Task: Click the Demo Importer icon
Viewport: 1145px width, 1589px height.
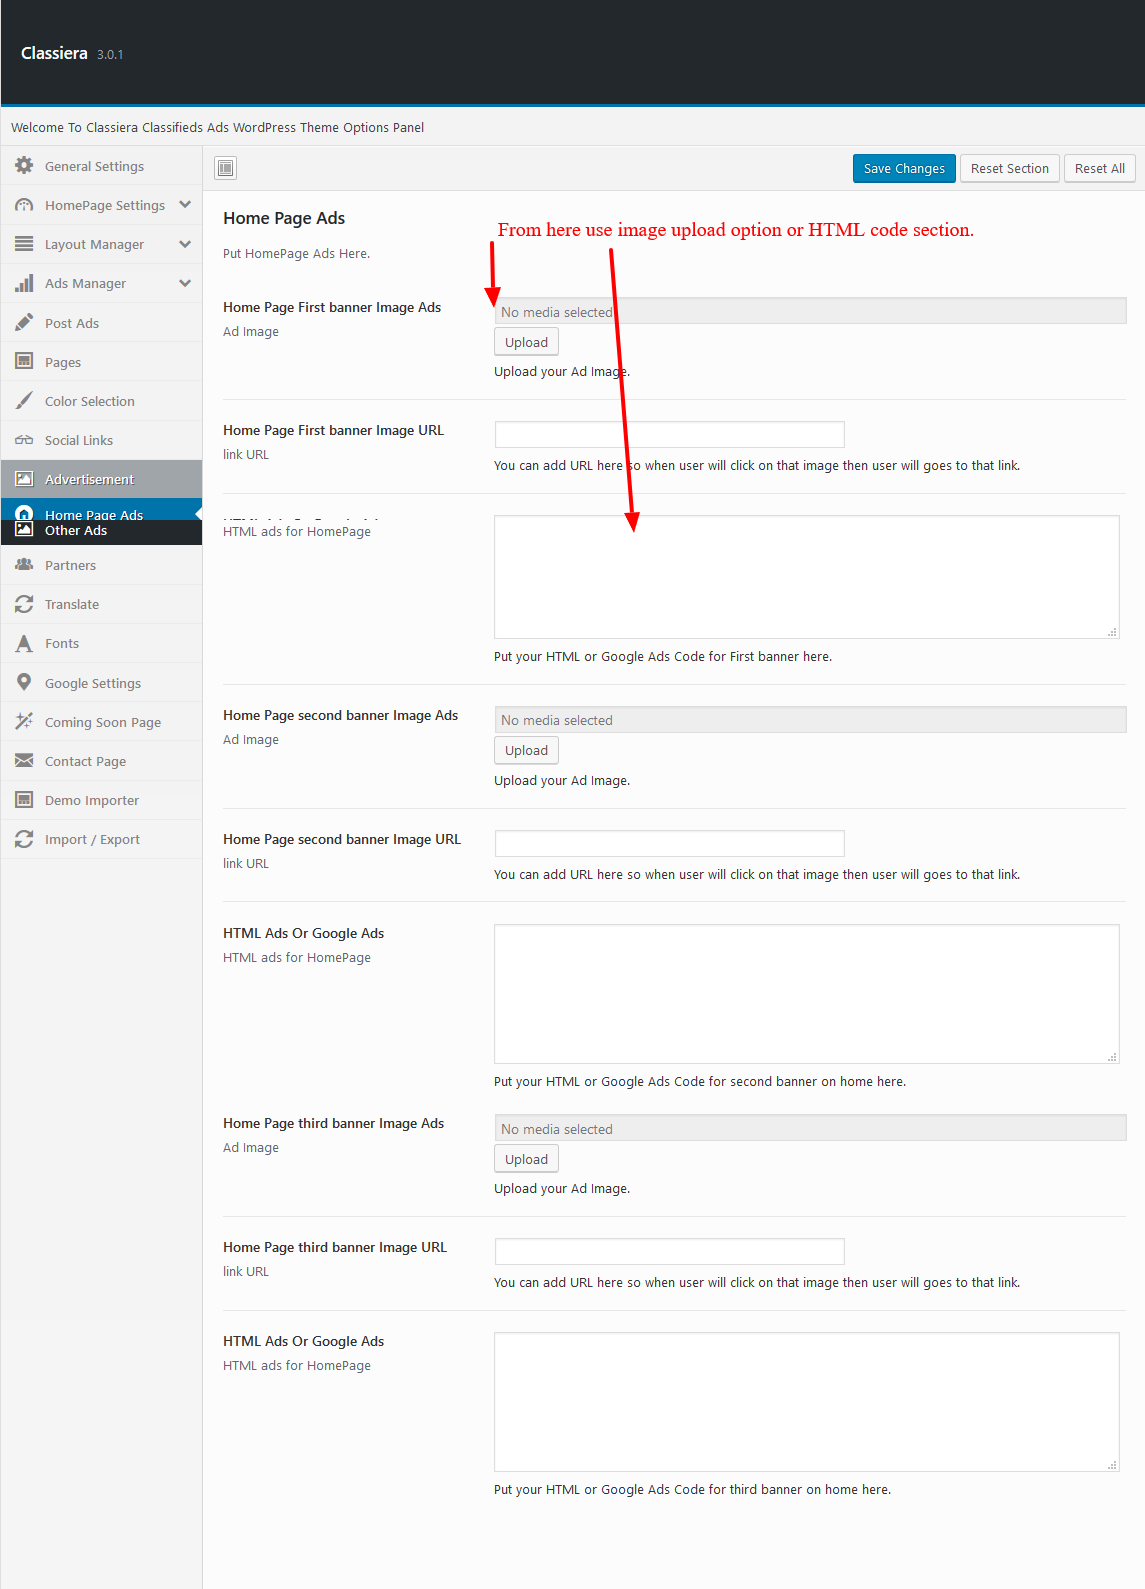Action: pos(24,800)
